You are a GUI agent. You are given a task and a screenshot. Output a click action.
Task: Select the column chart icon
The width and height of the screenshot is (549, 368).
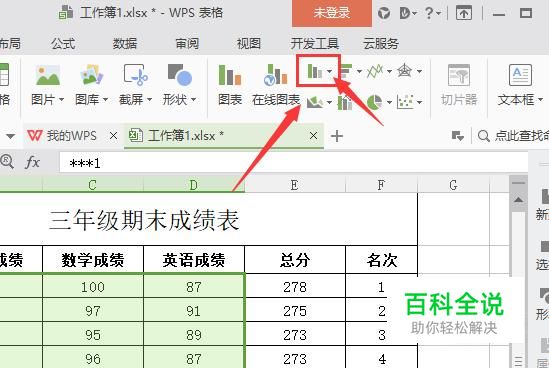(314, 71)
